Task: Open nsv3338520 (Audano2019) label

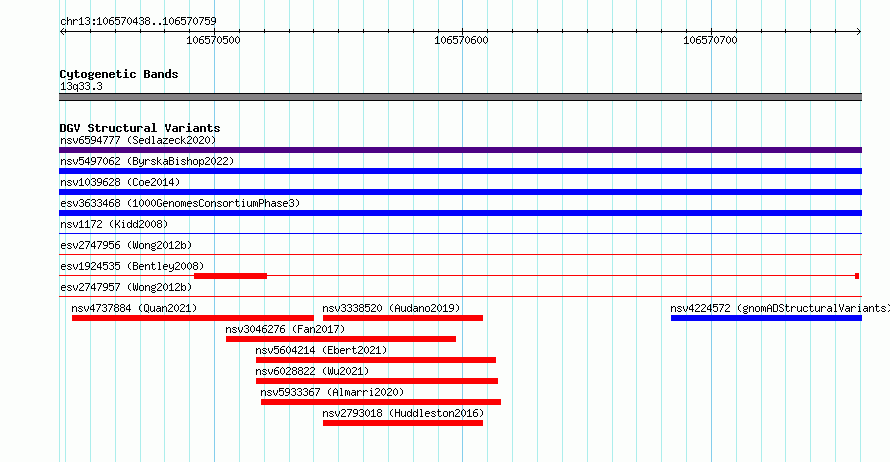Action: (391, 308)
